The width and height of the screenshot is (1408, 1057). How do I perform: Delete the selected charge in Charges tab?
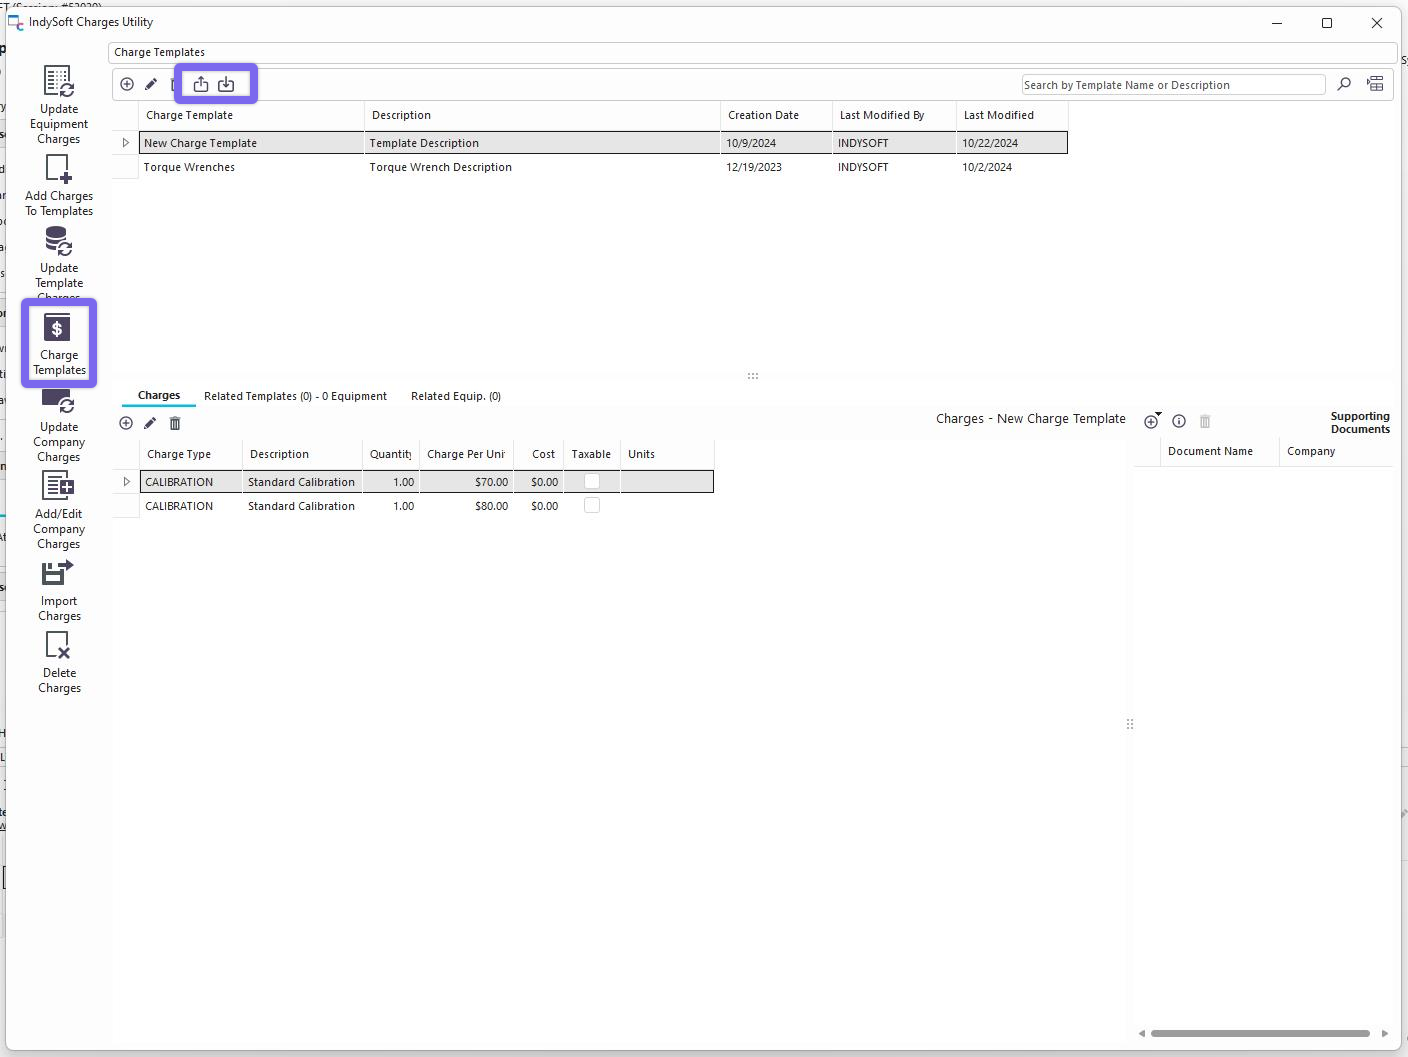pos(175,423)
